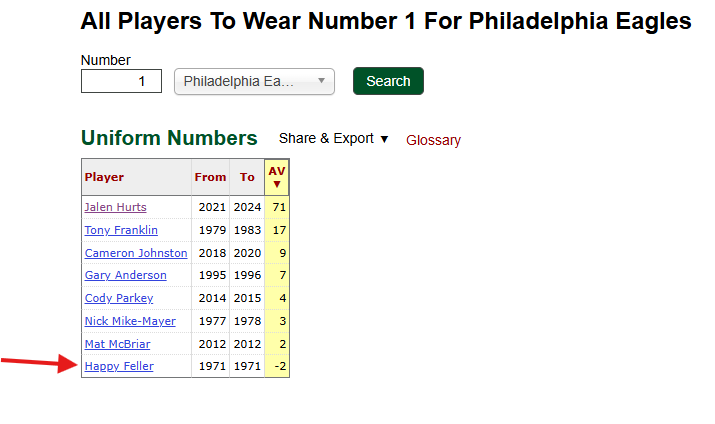The image size is (715, 424).
Task: Open the Philadelphia Eagles team dropdown
Action: tap(254, 81)
